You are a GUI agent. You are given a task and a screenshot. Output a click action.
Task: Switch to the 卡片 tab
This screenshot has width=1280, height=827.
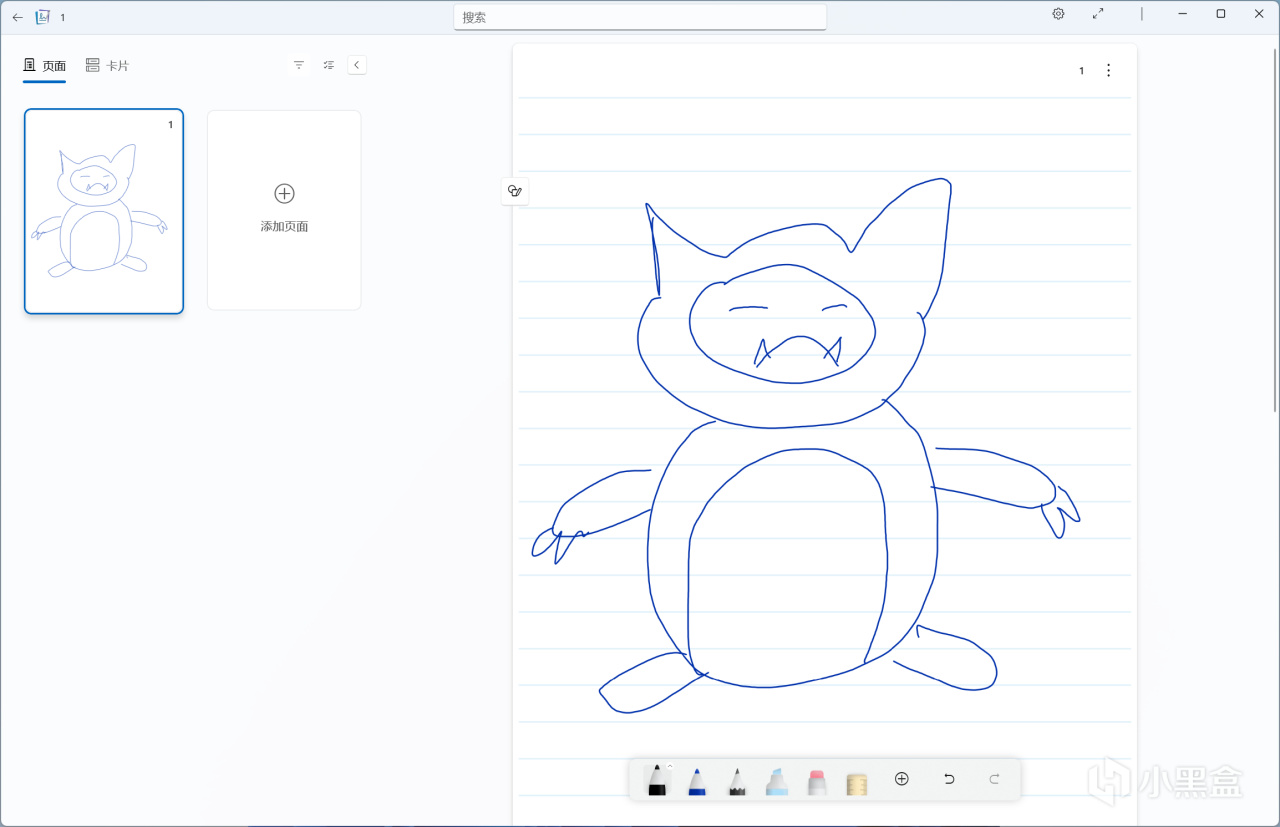tap(107, 66)
